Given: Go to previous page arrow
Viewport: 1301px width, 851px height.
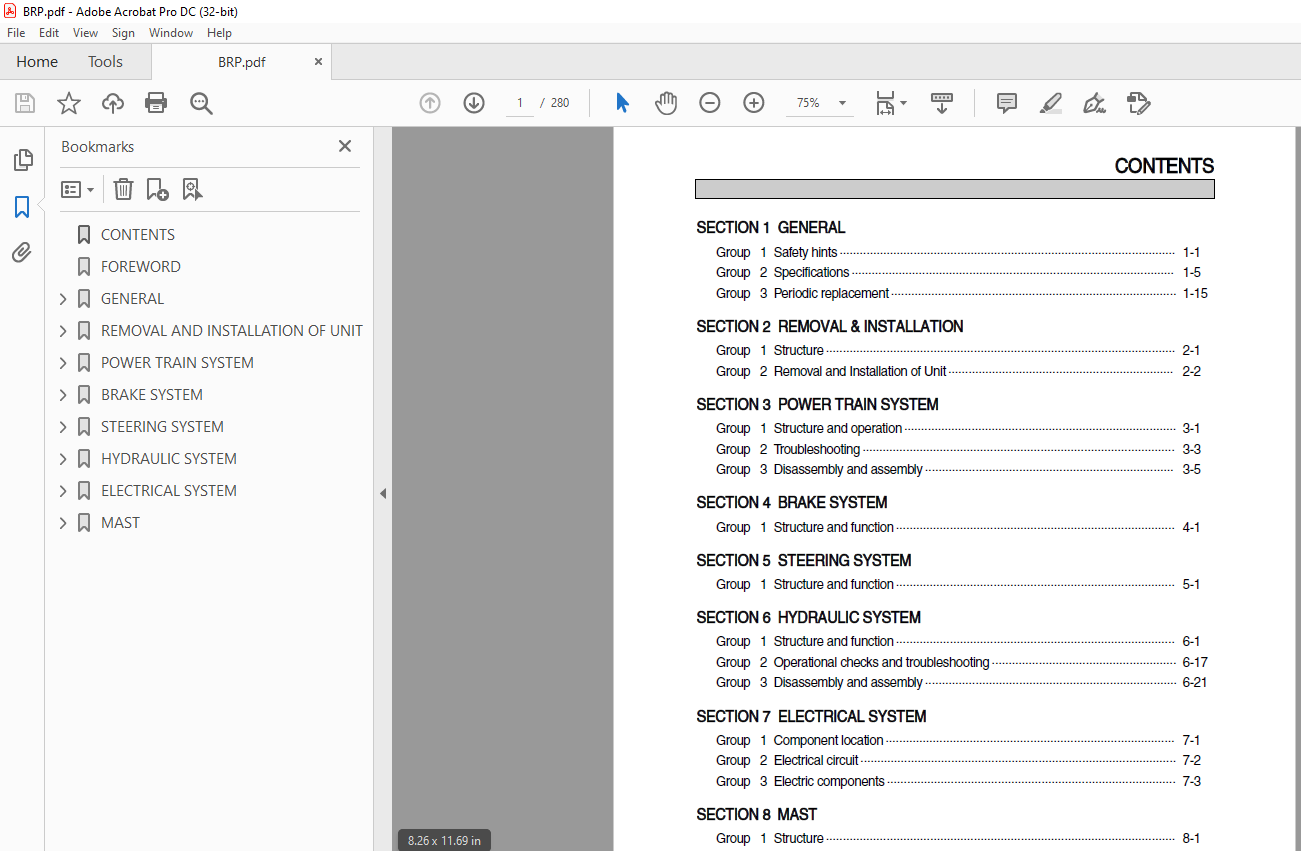Looking at the screenshot, I should click(x=430, y=103).
